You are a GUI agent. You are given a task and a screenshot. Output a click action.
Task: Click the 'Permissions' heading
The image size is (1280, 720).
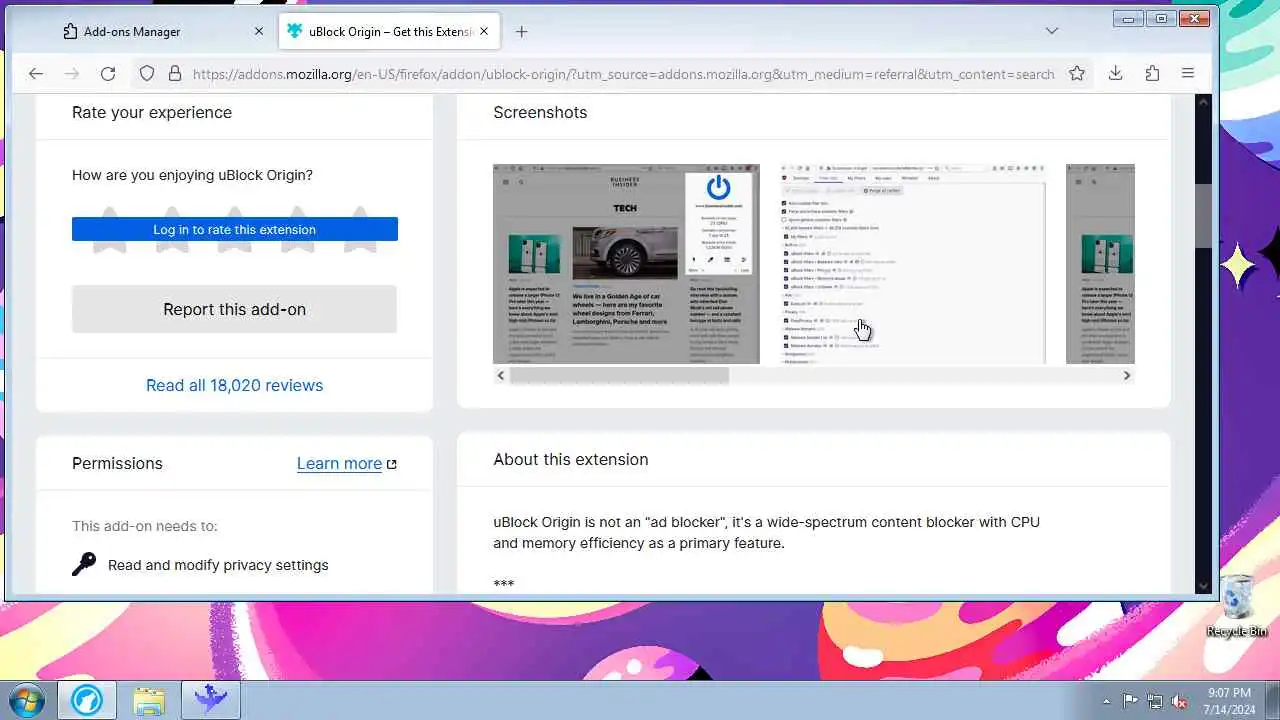(x=117, y=463)
